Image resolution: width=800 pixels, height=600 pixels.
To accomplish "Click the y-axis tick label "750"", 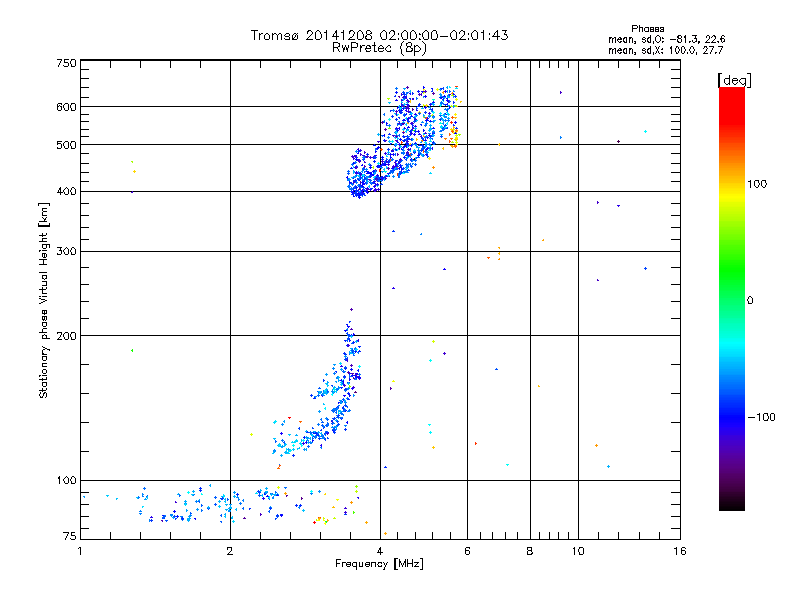I will pyautogui.click(x=66, y=63).
